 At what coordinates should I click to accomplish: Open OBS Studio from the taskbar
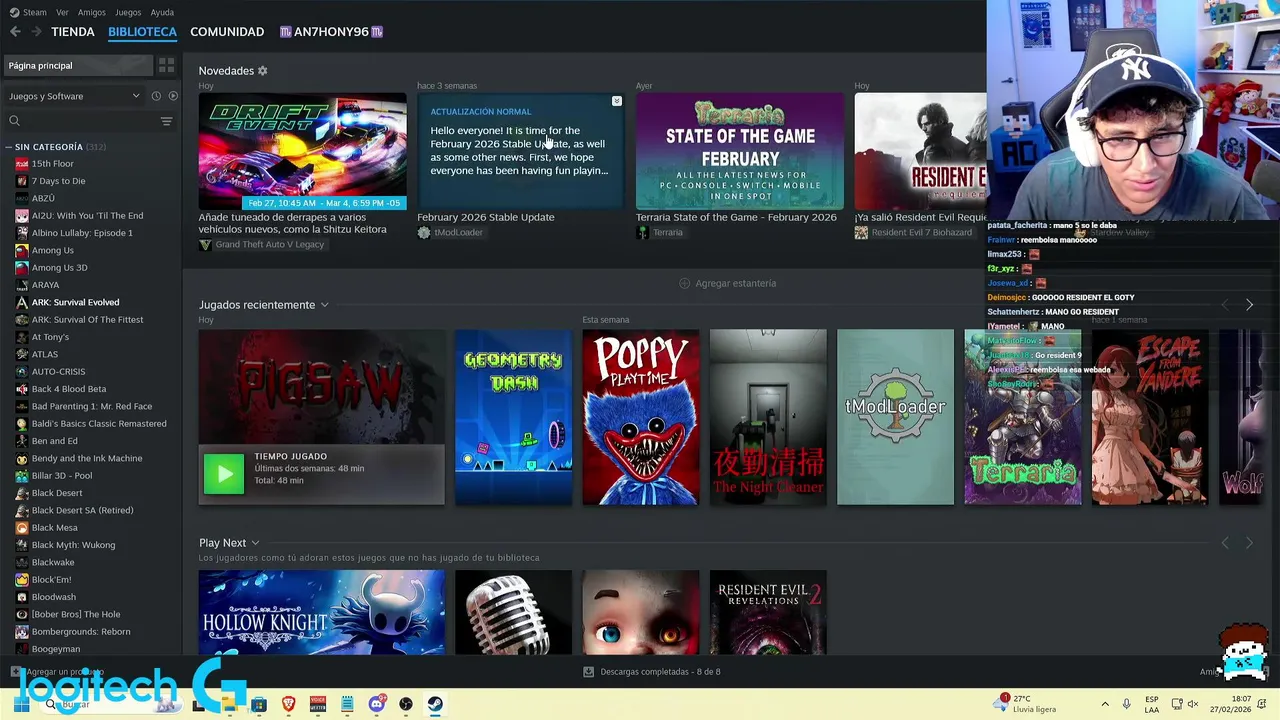click(406, 704)
